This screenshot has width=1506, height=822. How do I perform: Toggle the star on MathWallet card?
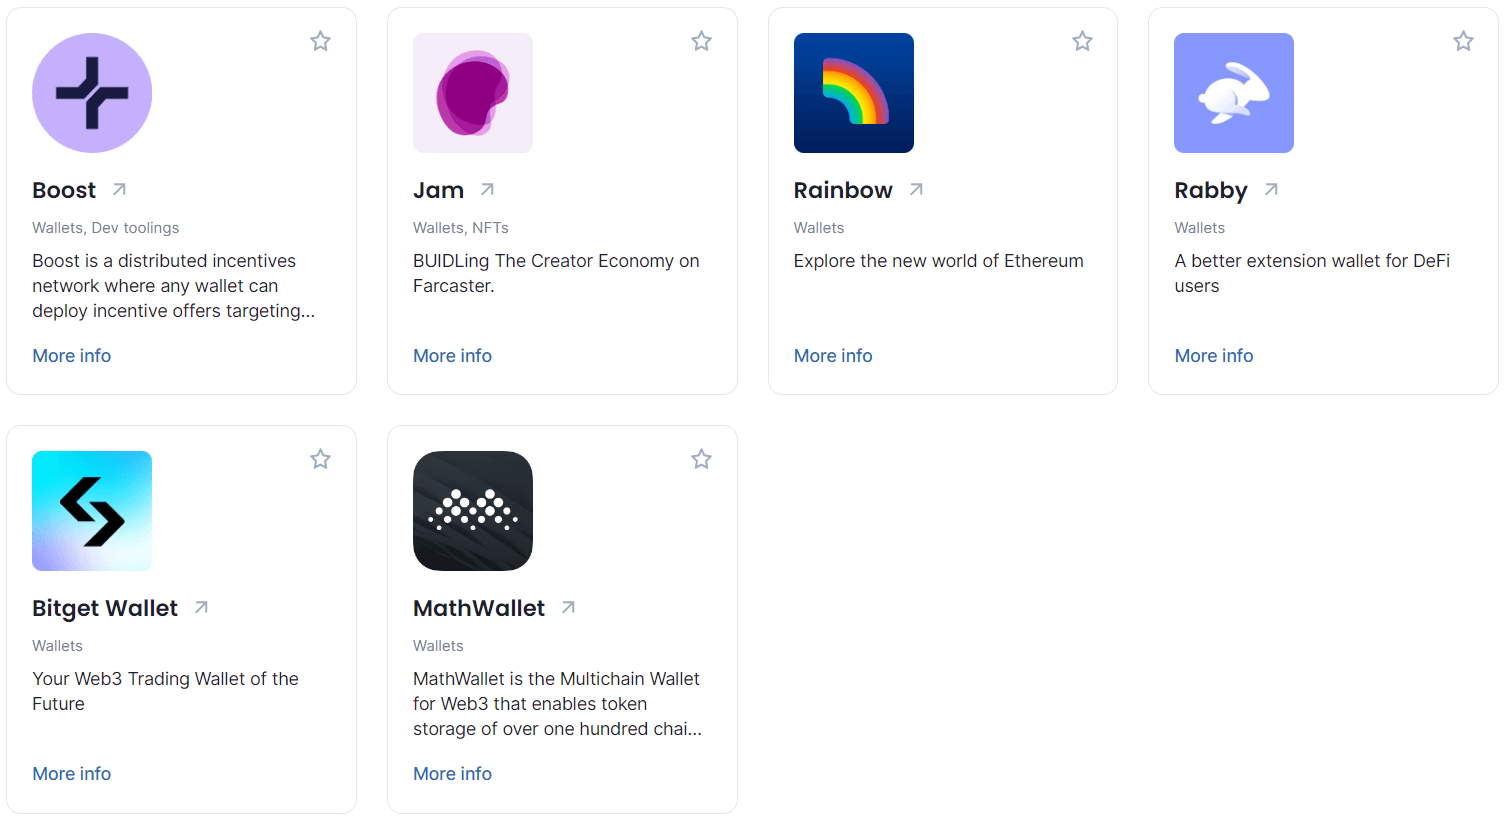pos(701,459)
